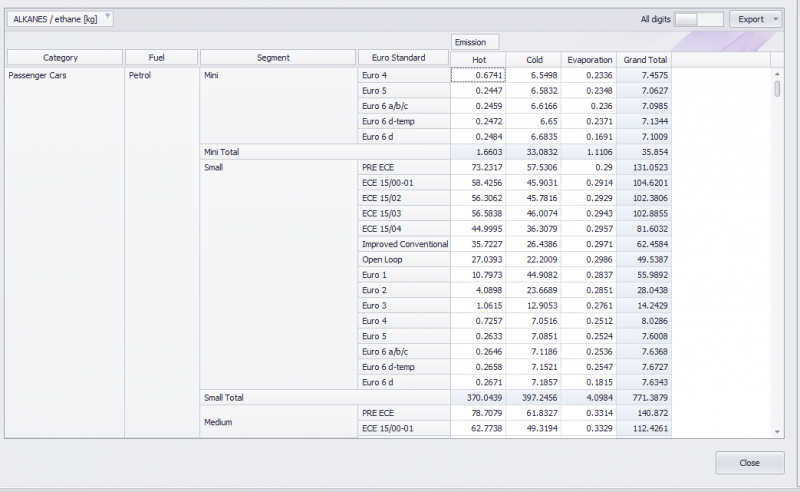Click the Segment column header
The image size is (800, 492).
(x=277, y=58)
